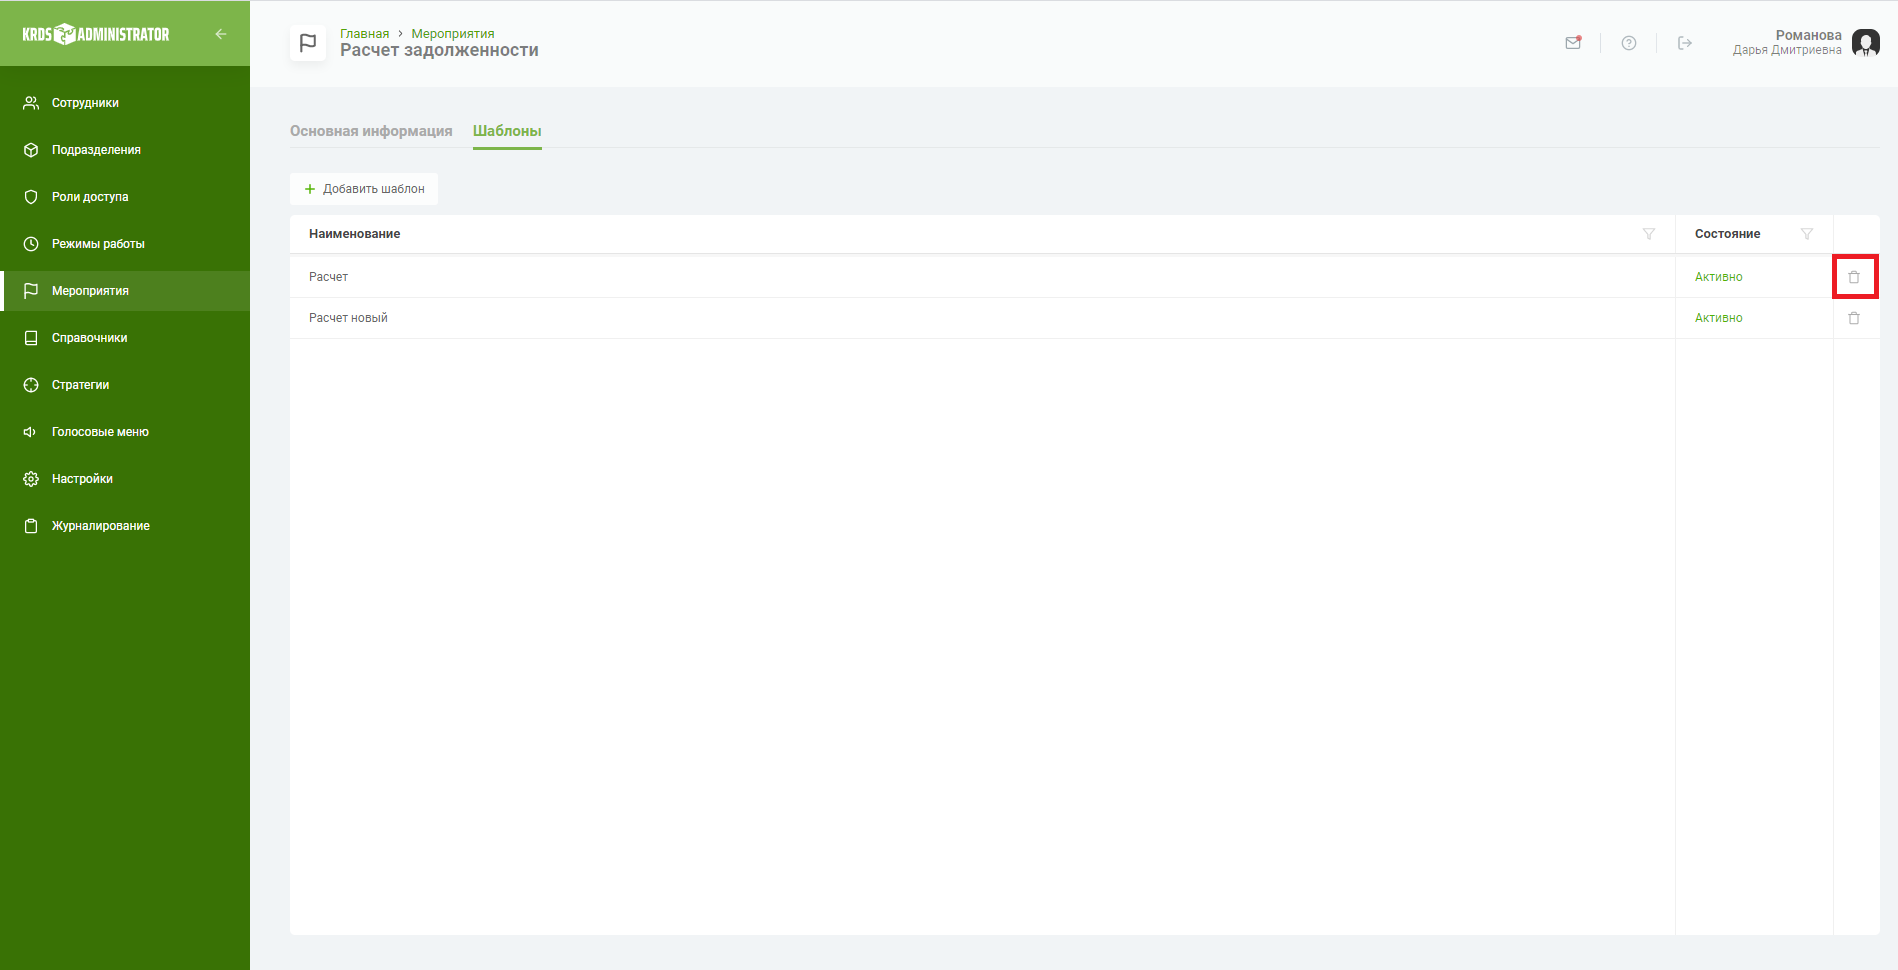
Task: Open the help question mark icon
Action: click(1629, 43)
